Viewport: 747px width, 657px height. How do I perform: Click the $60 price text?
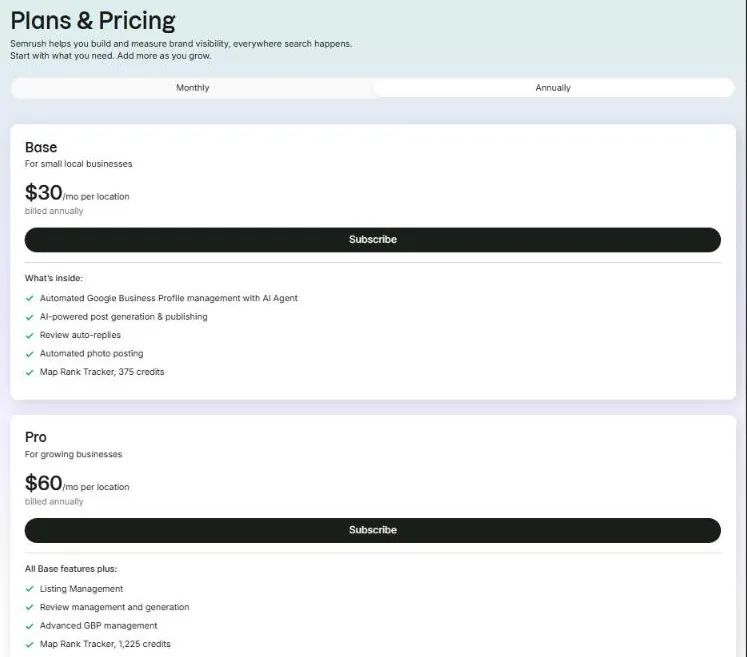[x=43, y=483]
